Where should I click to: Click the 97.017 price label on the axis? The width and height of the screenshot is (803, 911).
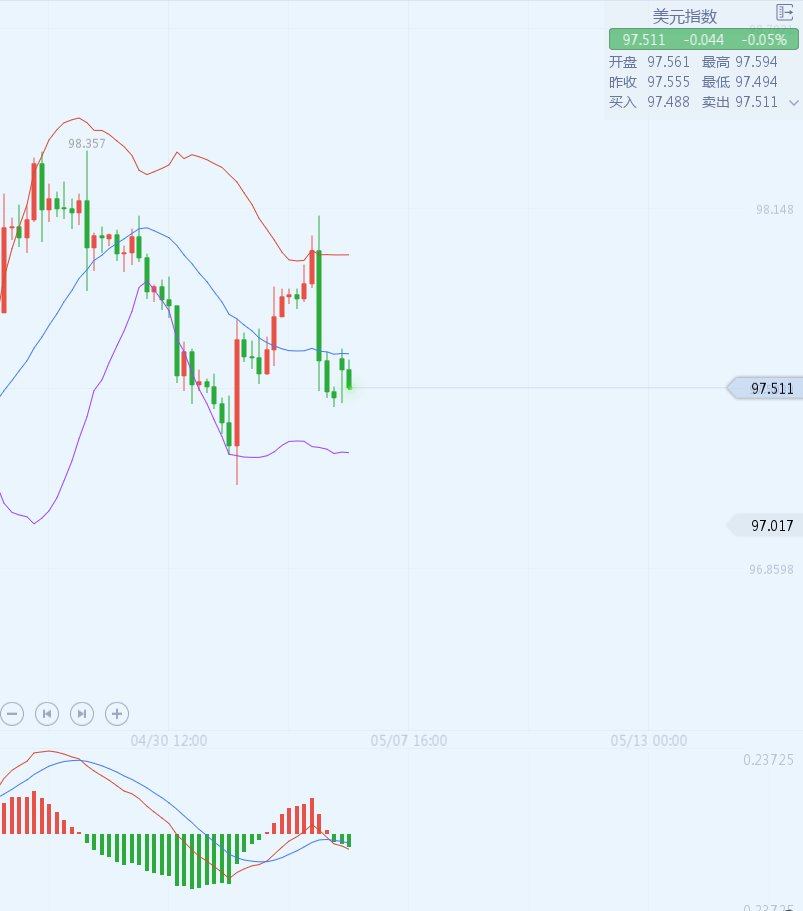(766, 525)
